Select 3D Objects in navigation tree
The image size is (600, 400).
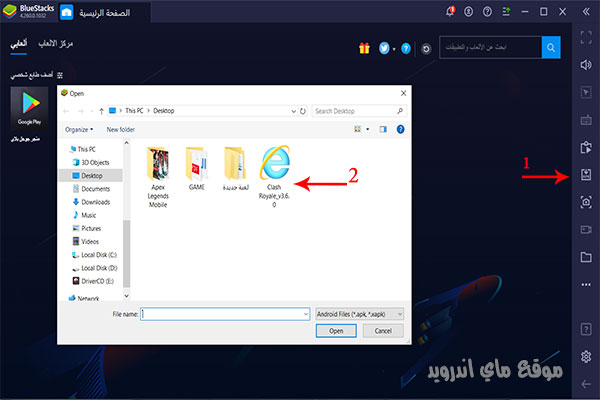(91, 163)
